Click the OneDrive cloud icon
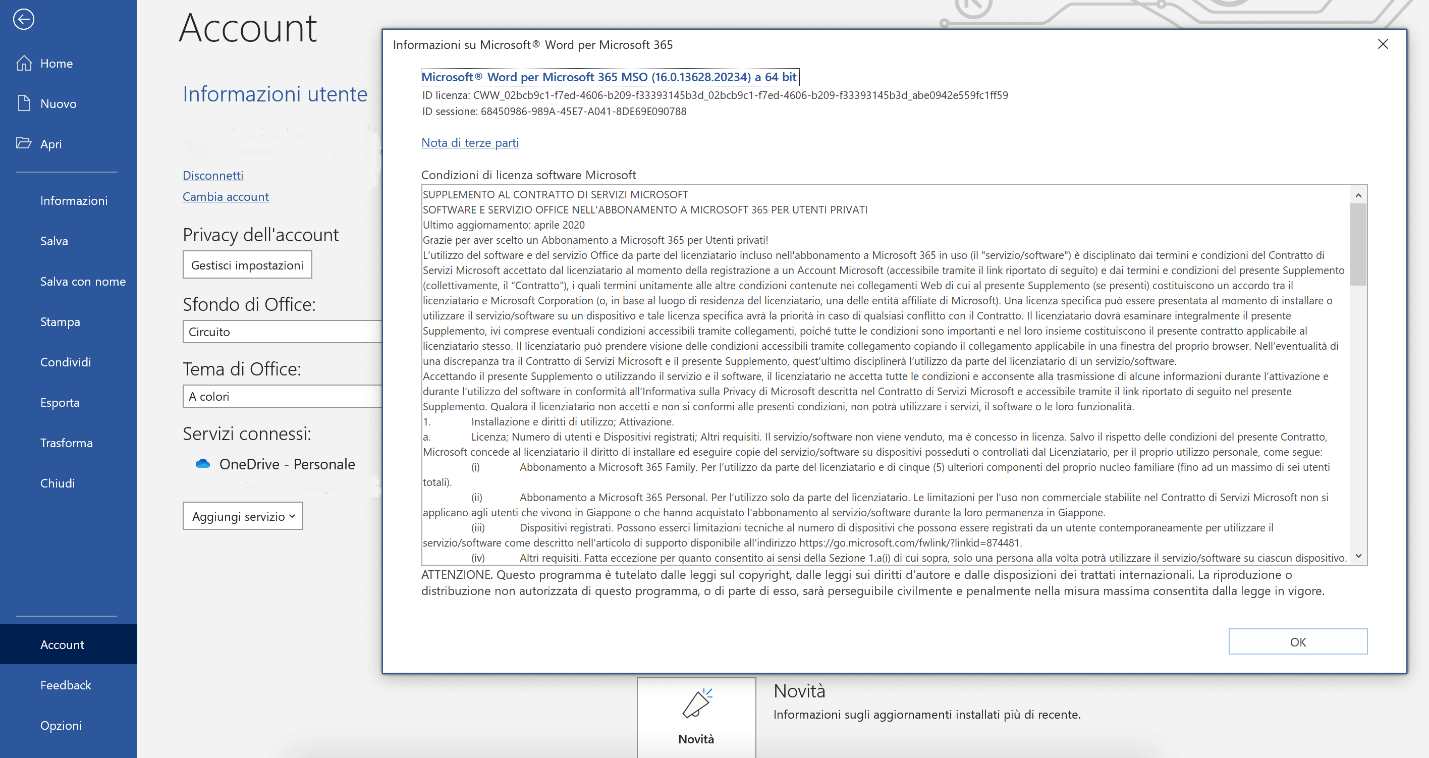 click(x=203, y=464)
